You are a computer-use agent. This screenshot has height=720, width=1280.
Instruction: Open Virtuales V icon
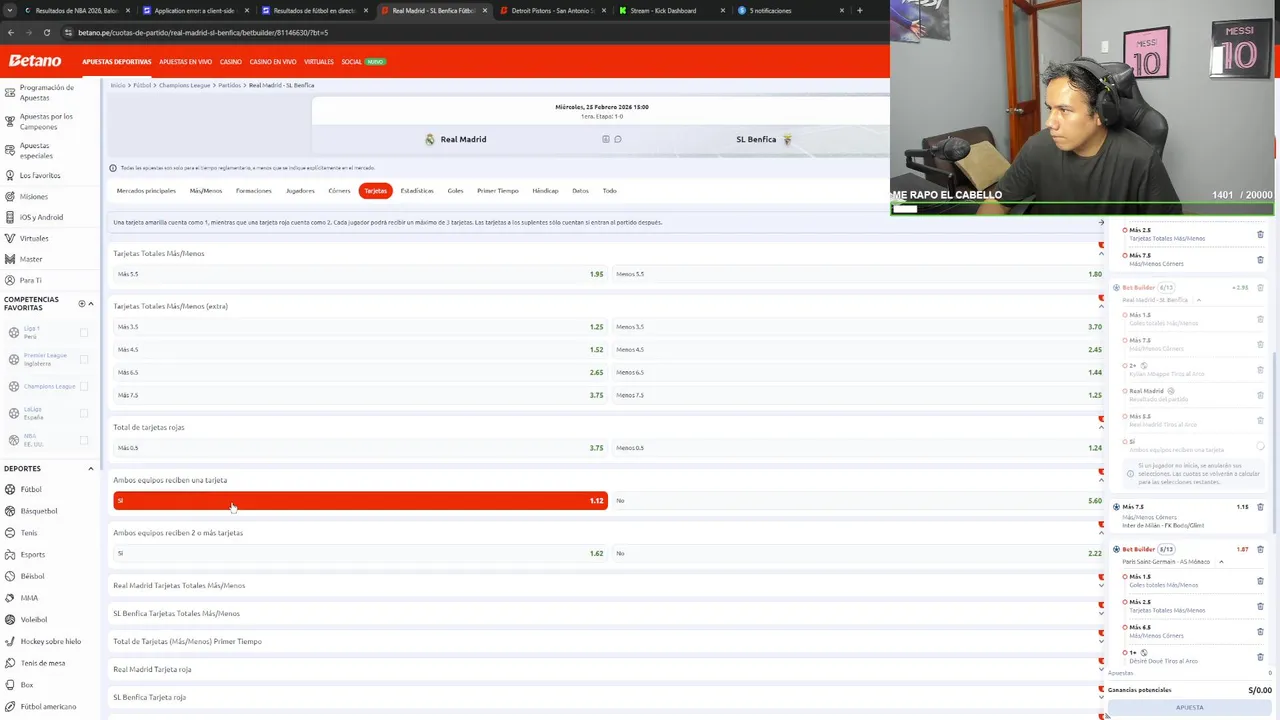tap(9, 238)
